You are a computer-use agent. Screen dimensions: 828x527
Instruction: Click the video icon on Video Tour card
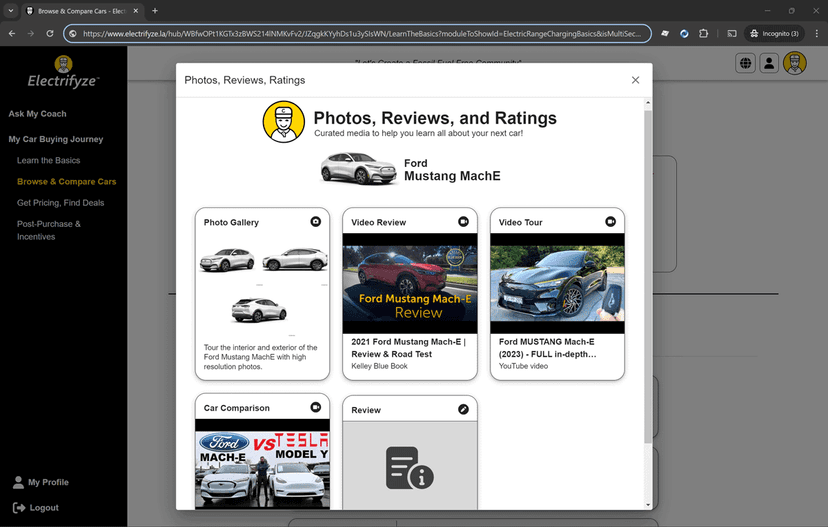[x=610, y=222]
